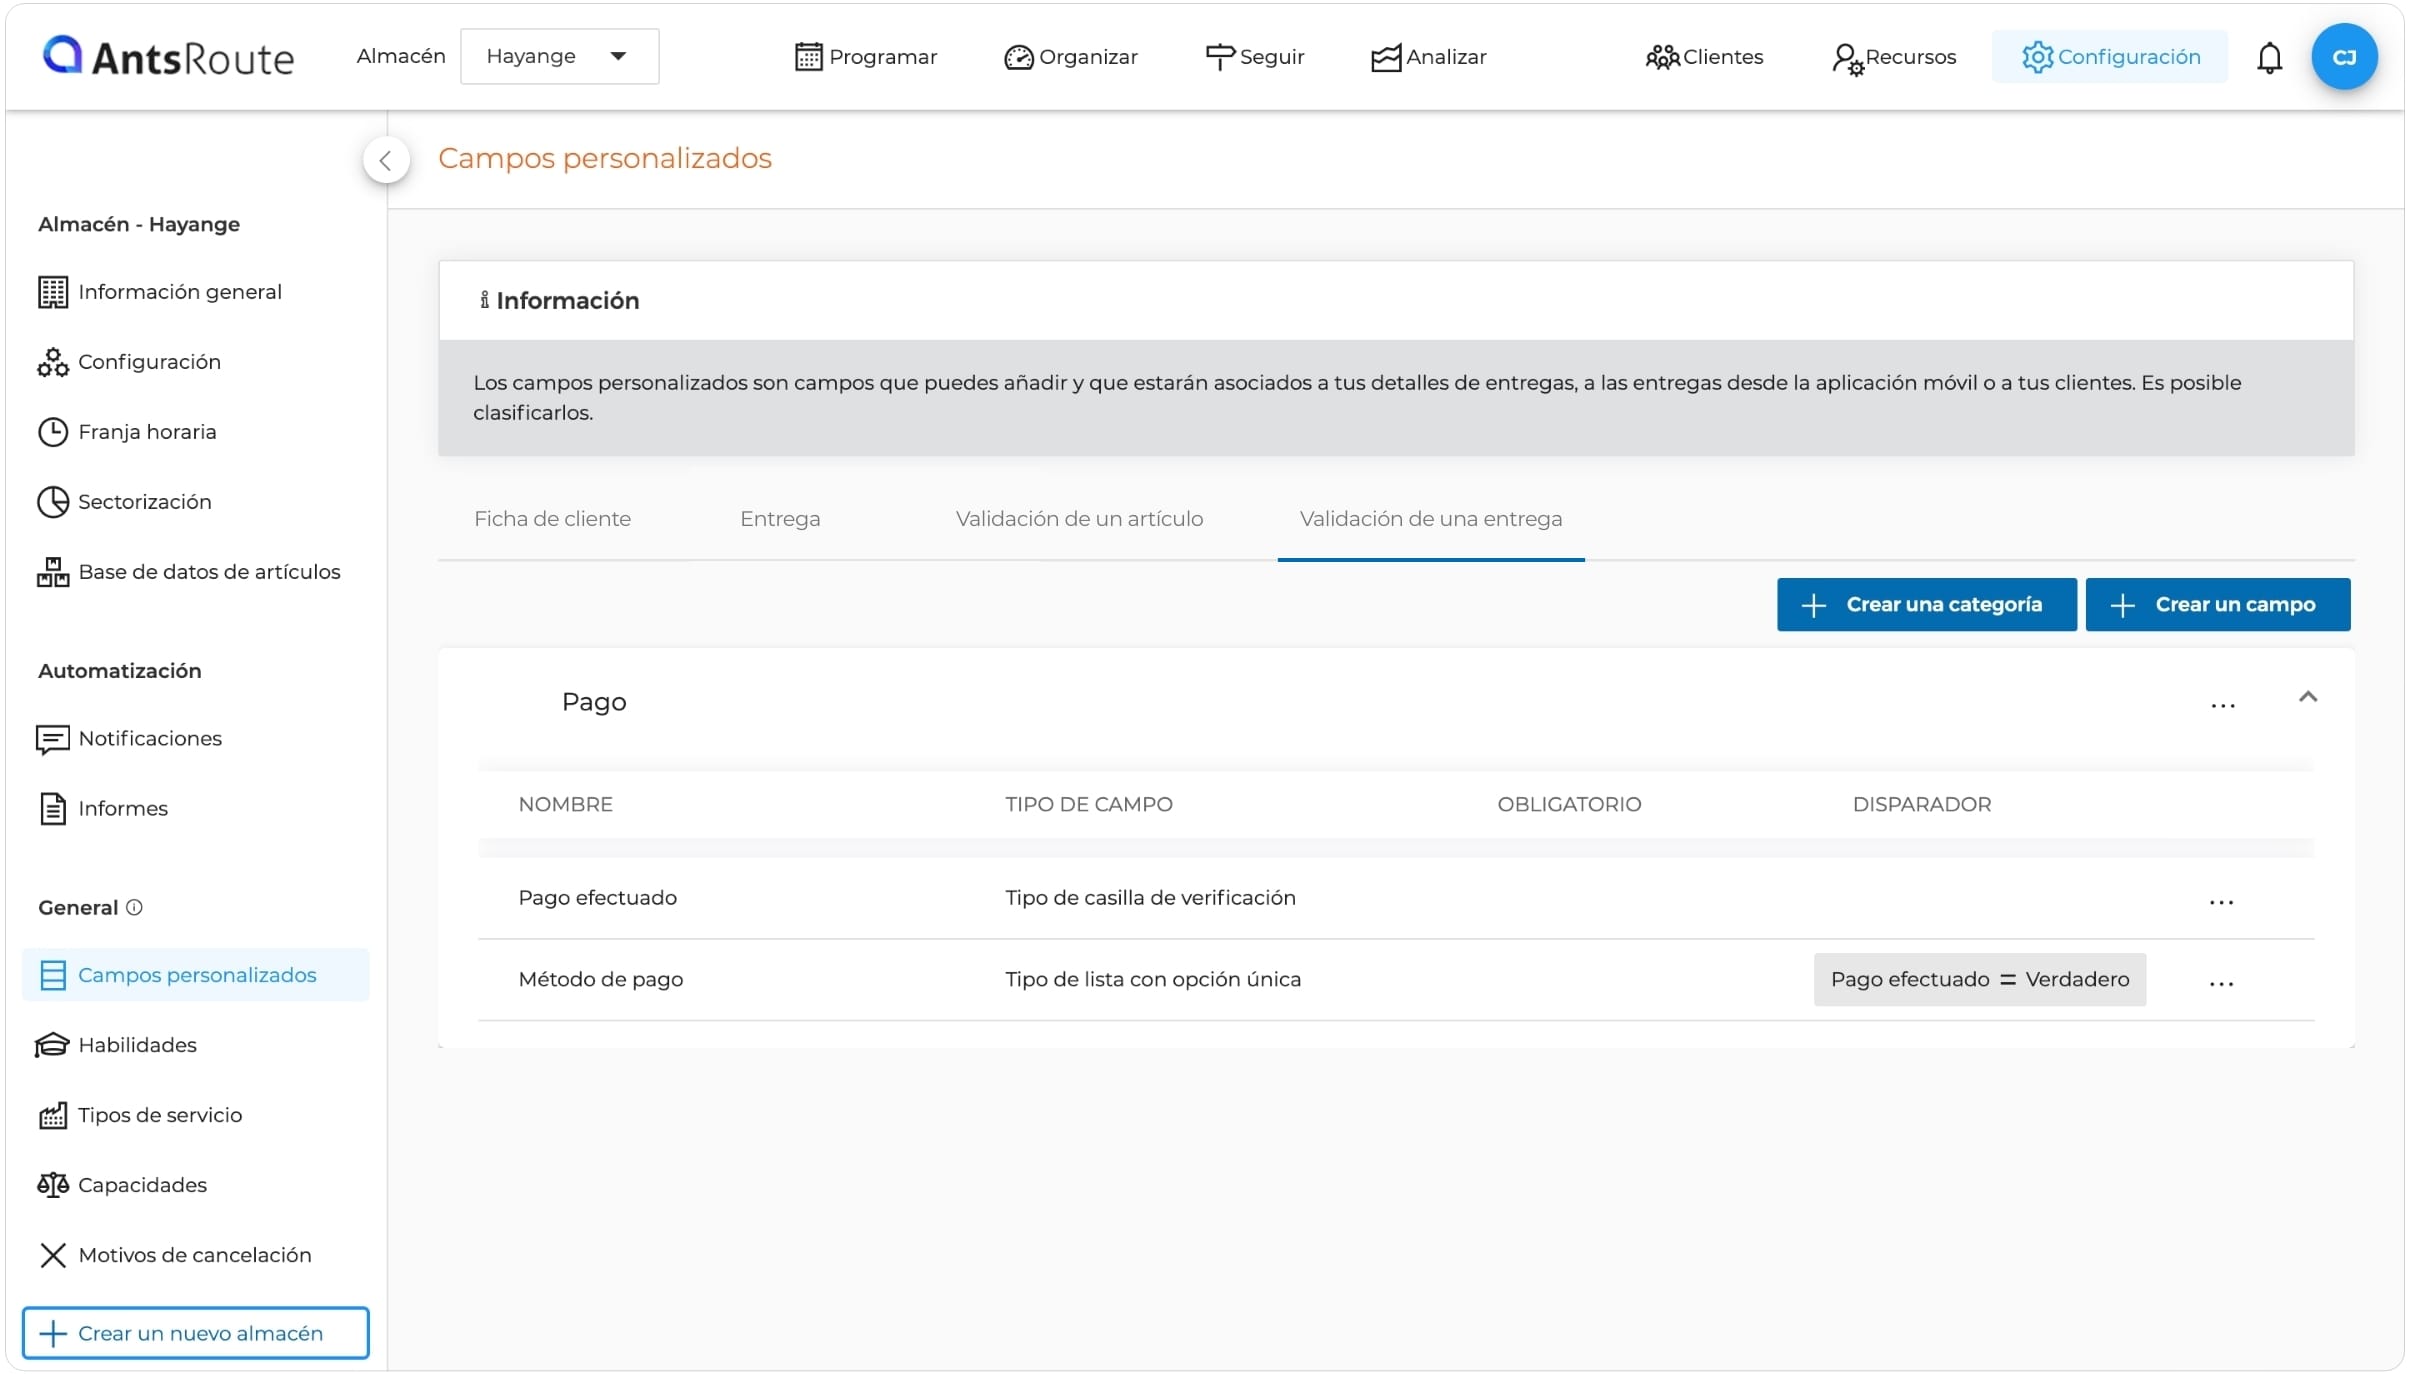Image resolution: width=2409 pixels, height=1374 pixels.
Task: Open the Pago category options menu
Action: click(x=2222, y=706)
